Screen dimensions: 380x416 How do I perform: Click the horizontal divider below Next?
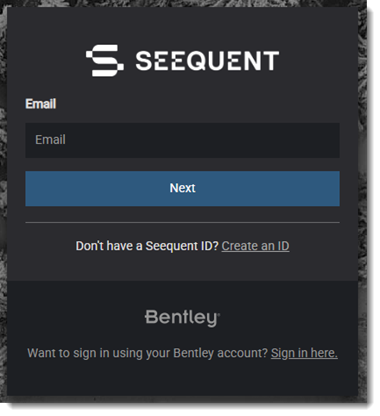(x=182, y=222)
